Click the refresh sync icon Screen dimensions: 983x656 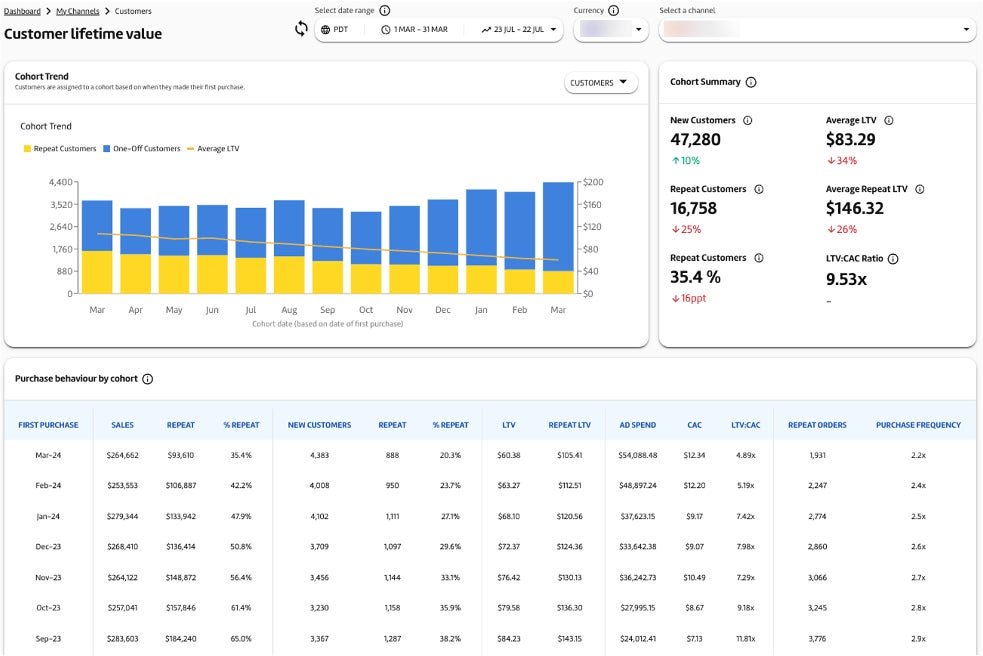pos(301,29)
